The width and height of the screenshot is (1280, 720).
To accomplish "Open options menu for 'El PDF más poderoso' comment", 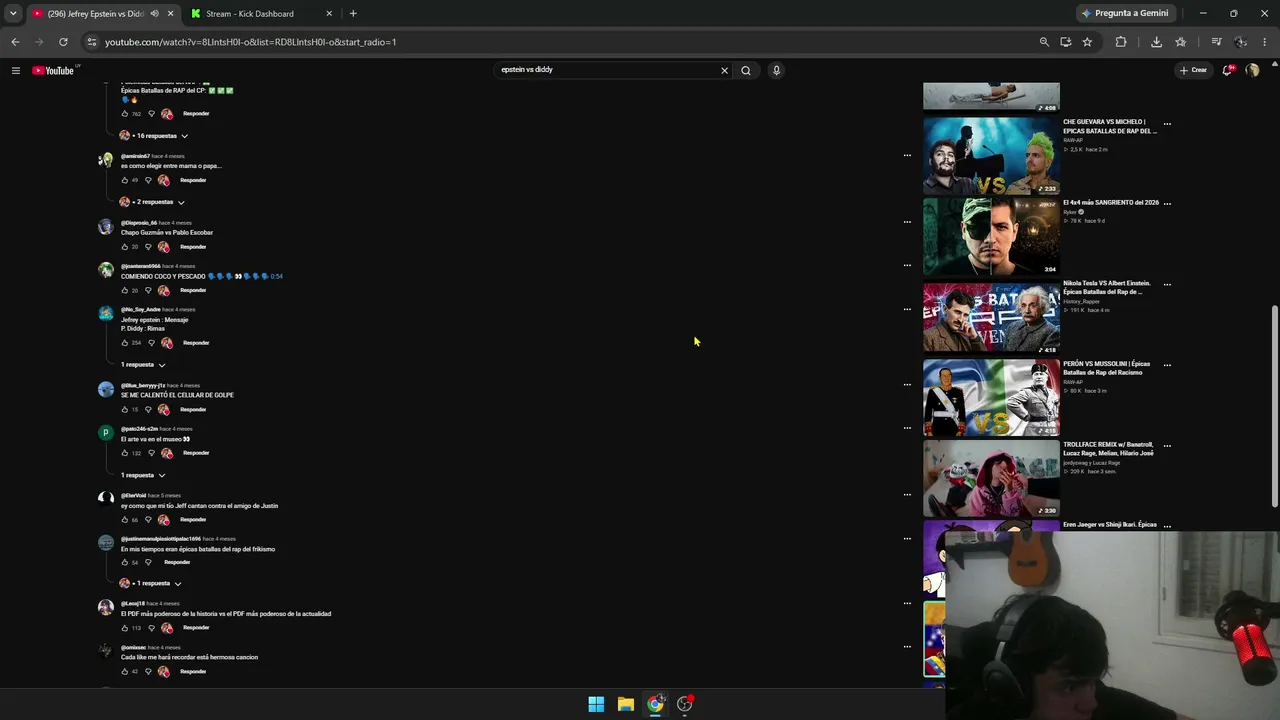I will [x=907, y=603].
